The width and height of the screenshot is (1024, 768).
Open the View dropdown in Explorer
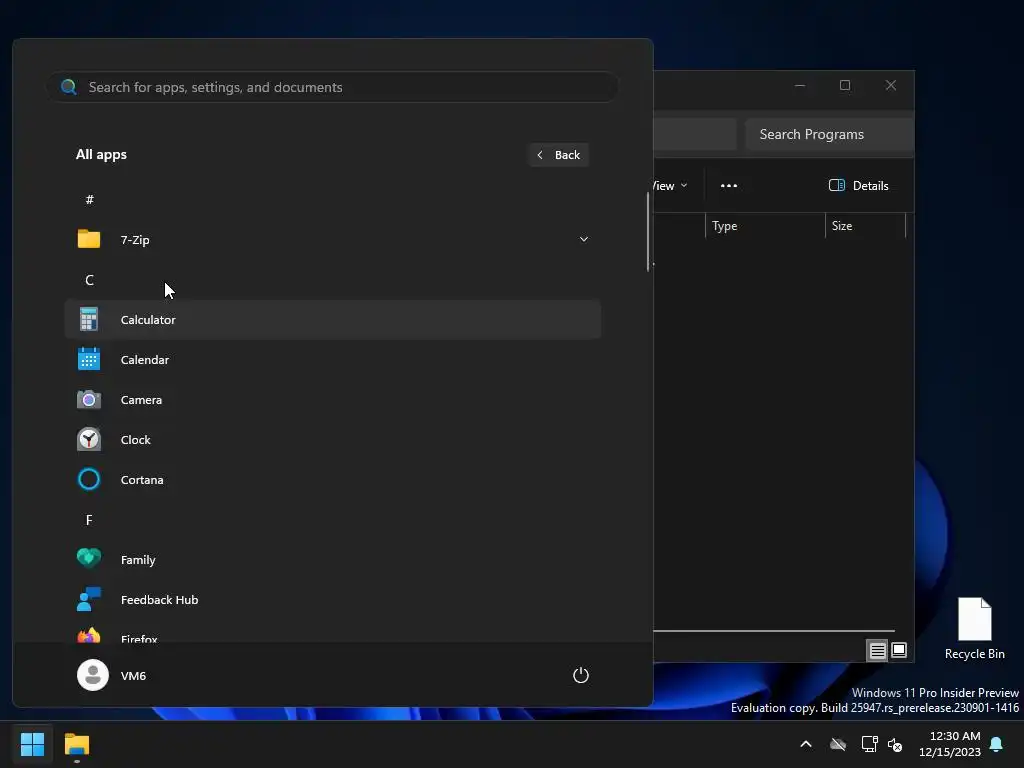671,185
